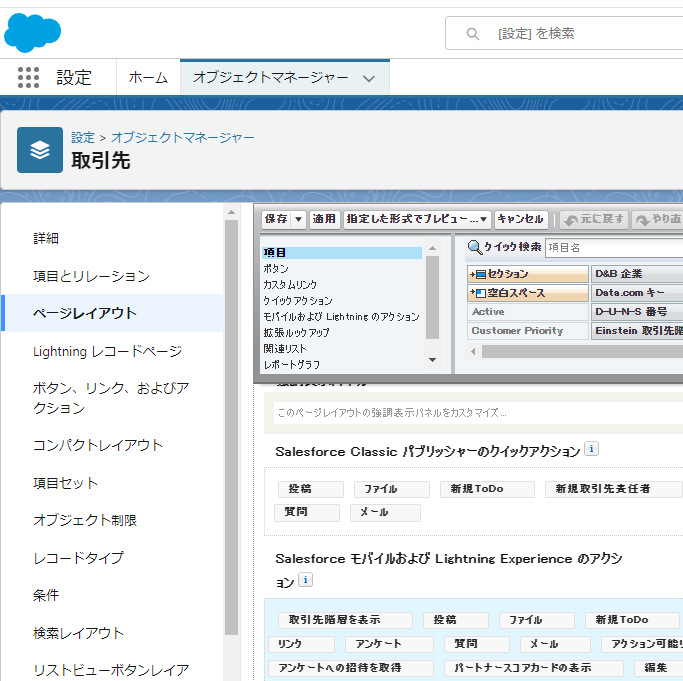This screenshot has height=681, width=683.
Task: Open the 保存 dropdown arrow
Action: 299,219
